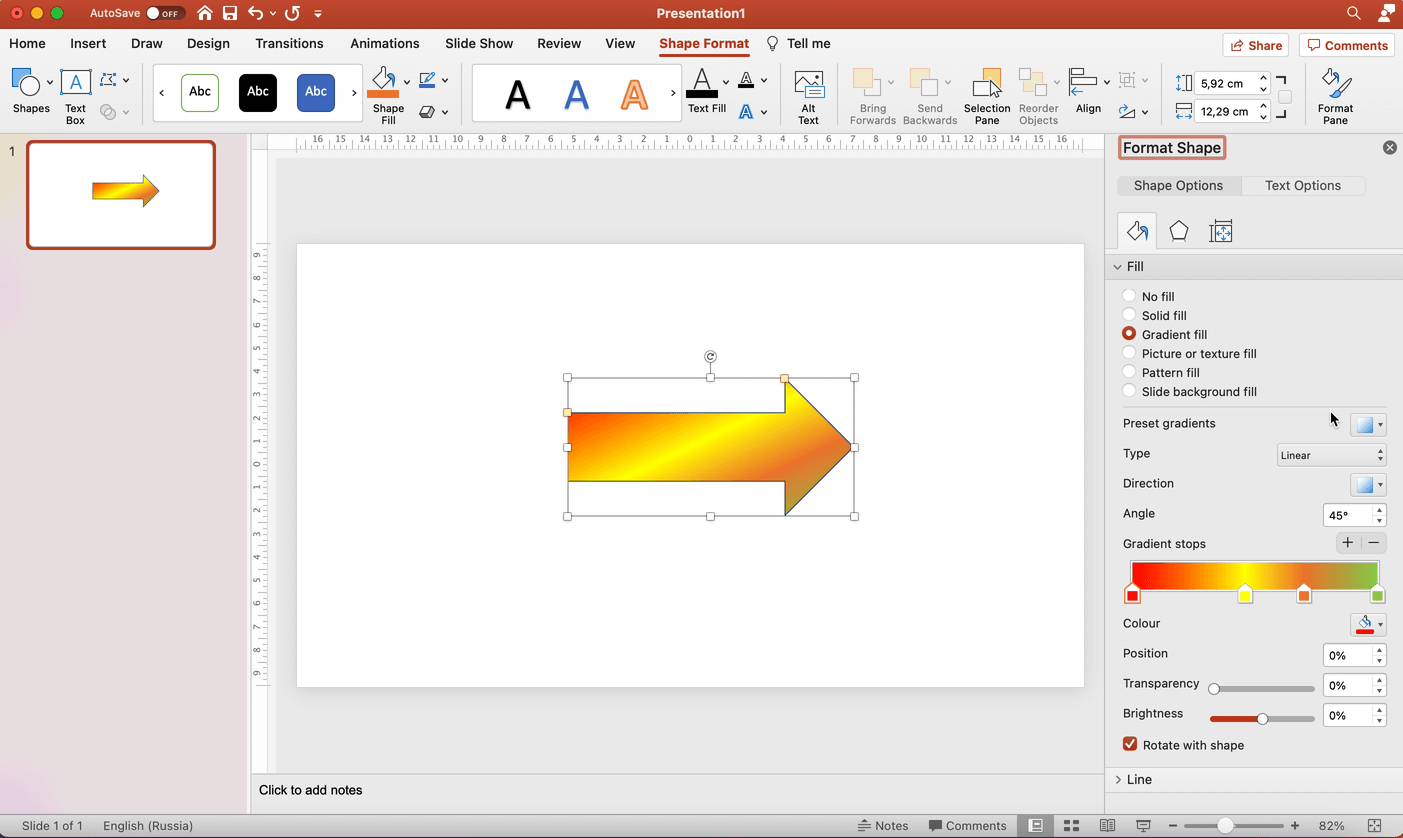Click the Brightness slider
The height and width of the screenshot is (838, 1403).
coord(1262,718)
